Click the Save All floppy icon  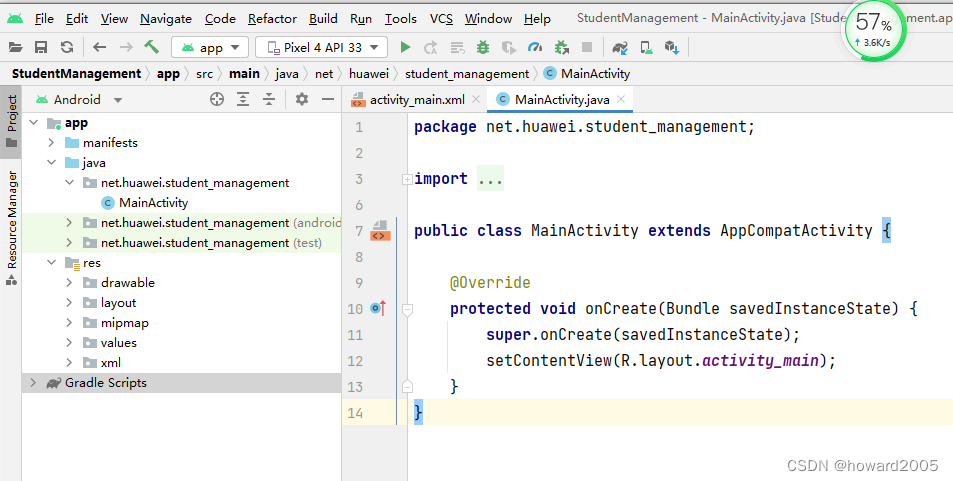tap(41, 47)
